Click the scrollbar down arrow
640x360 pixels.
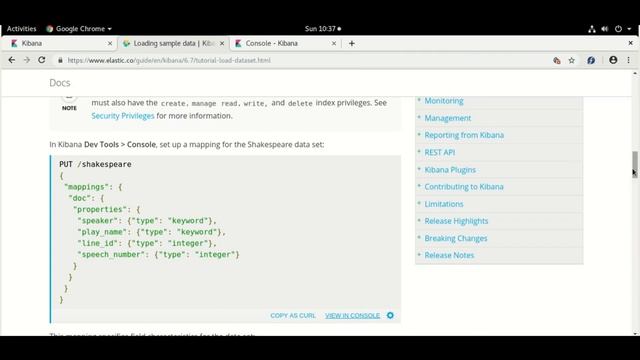[635, 333]
